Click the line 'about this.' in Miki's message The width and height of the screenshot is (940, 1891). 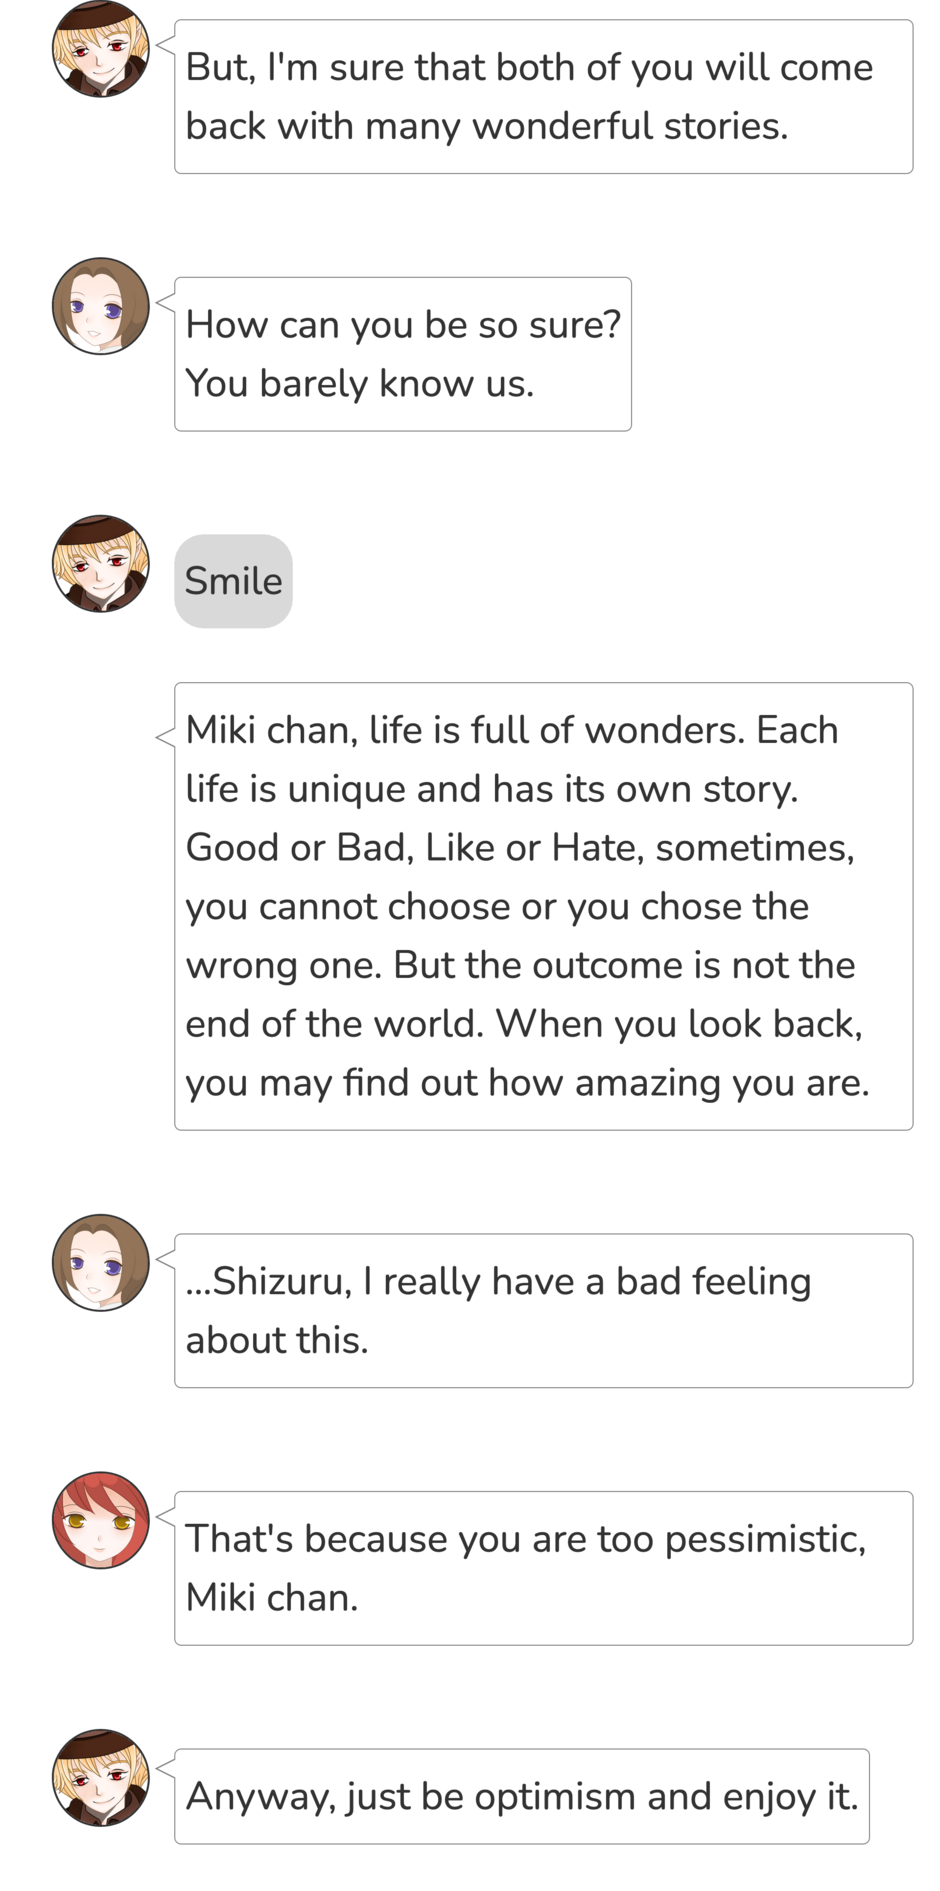[x=277, y=1341]
